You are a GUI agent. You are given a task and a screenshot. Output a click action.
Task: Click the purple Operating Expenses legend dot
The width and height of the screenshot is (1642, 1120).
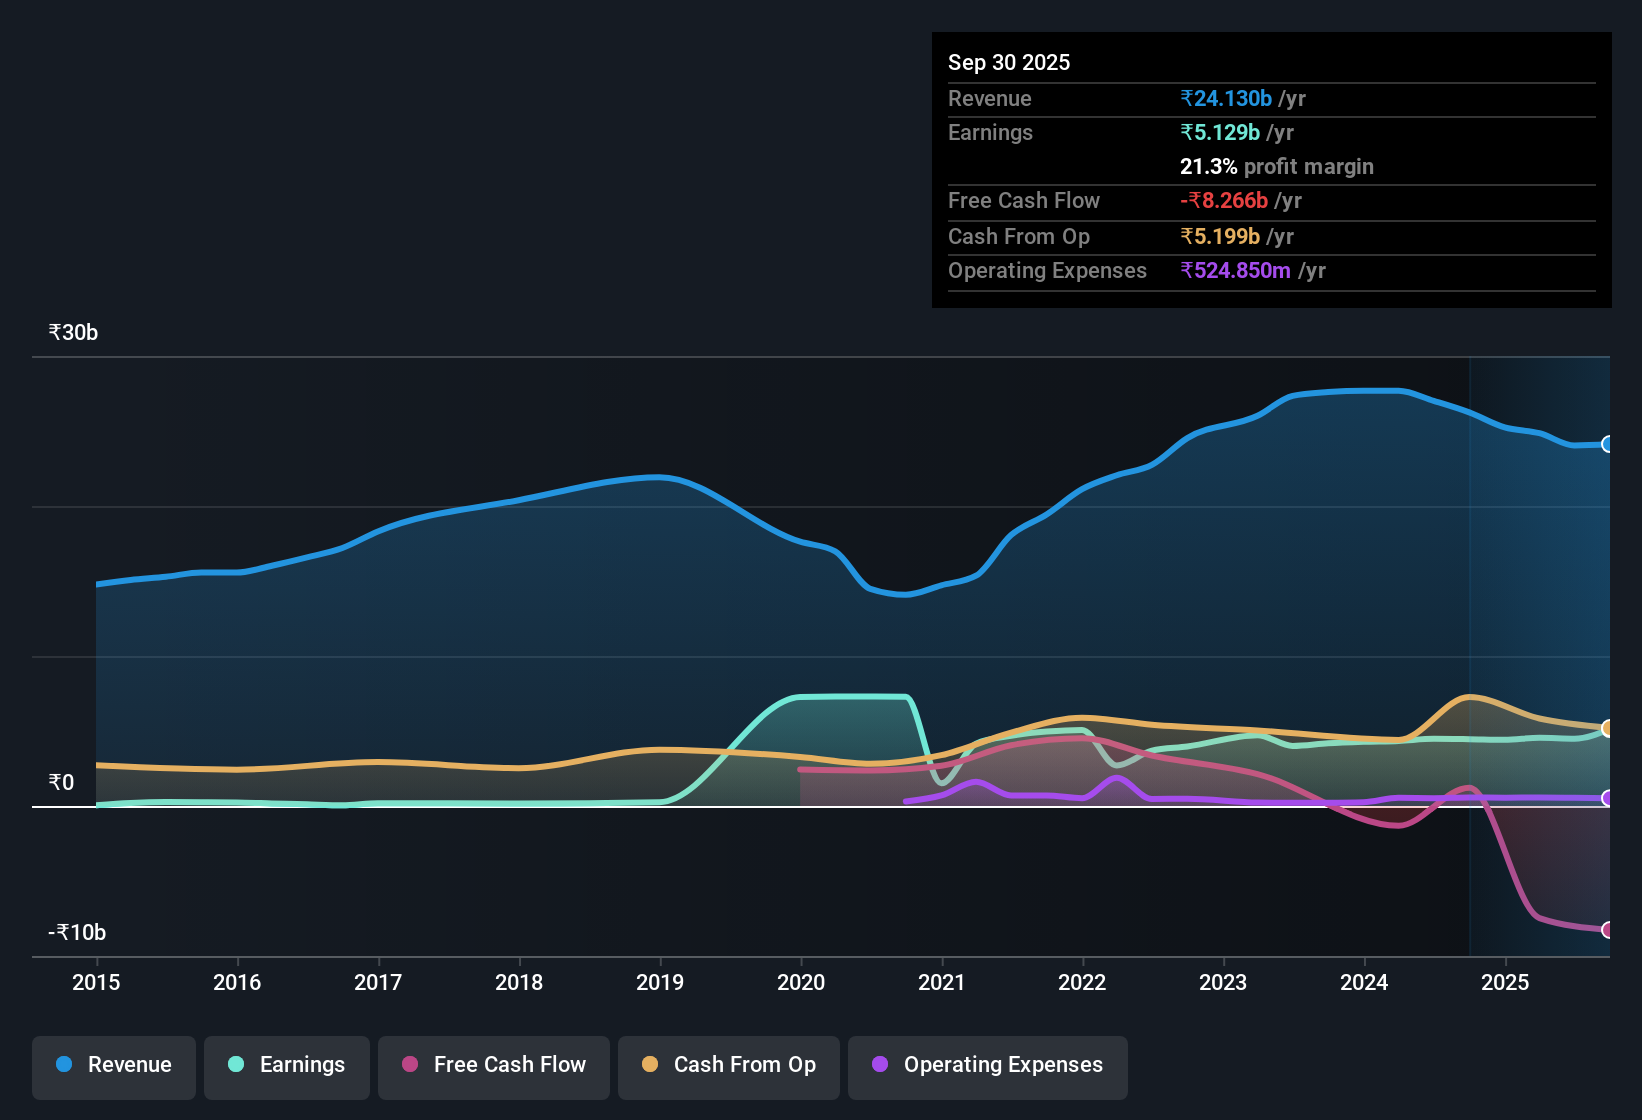coord(879,1065)
